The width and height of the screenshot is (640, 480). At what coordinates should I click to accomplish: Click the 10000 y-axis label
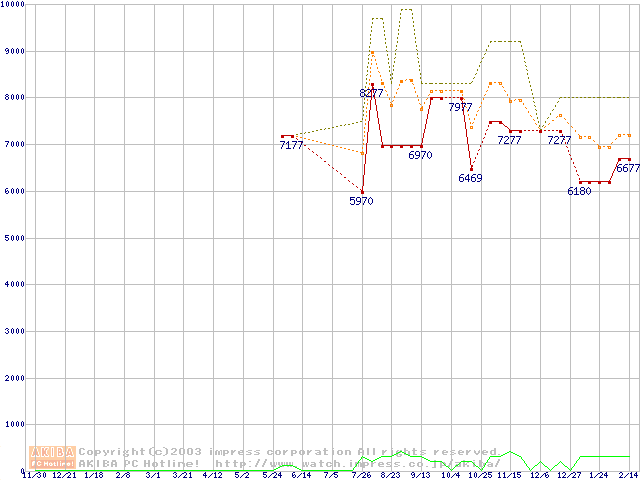point(13,5)
